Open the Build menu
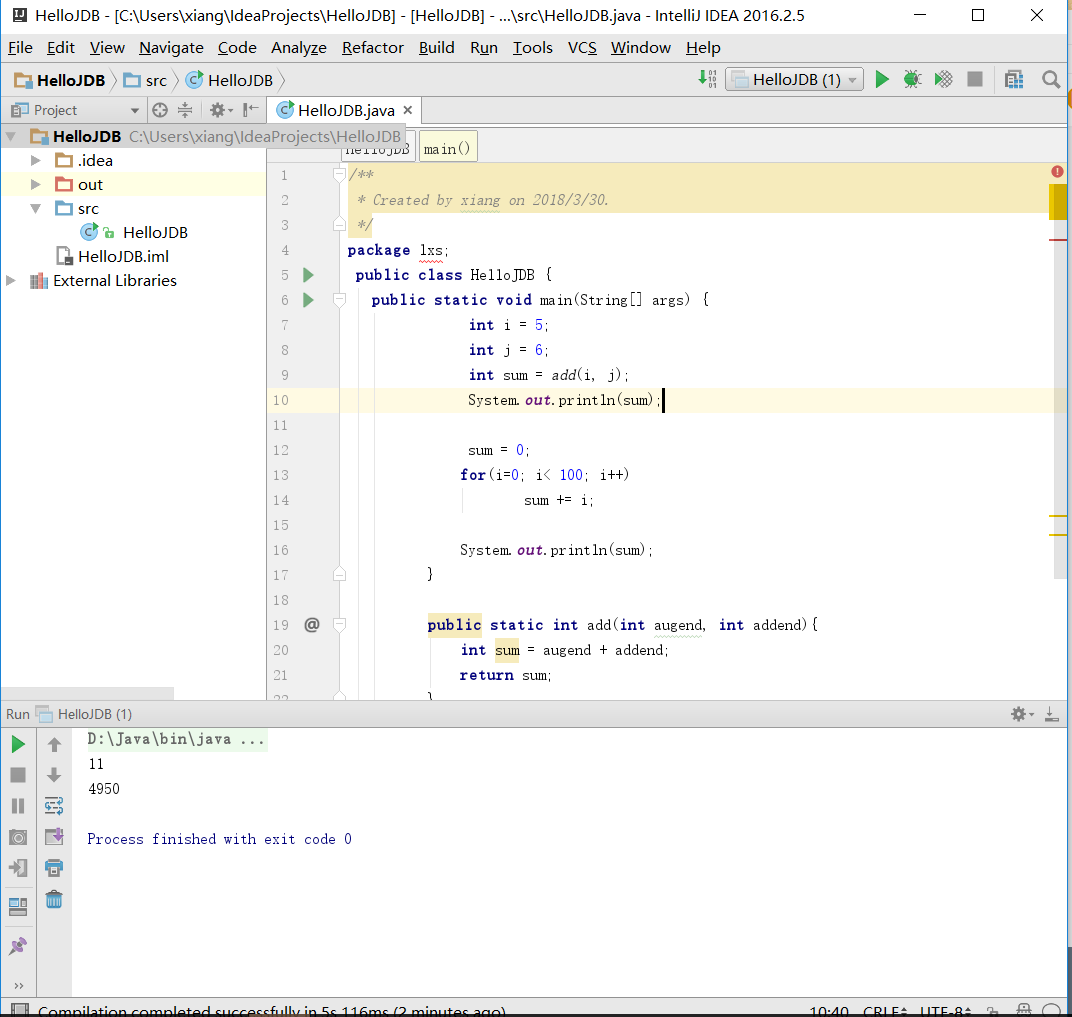 (x=436, y=48)
